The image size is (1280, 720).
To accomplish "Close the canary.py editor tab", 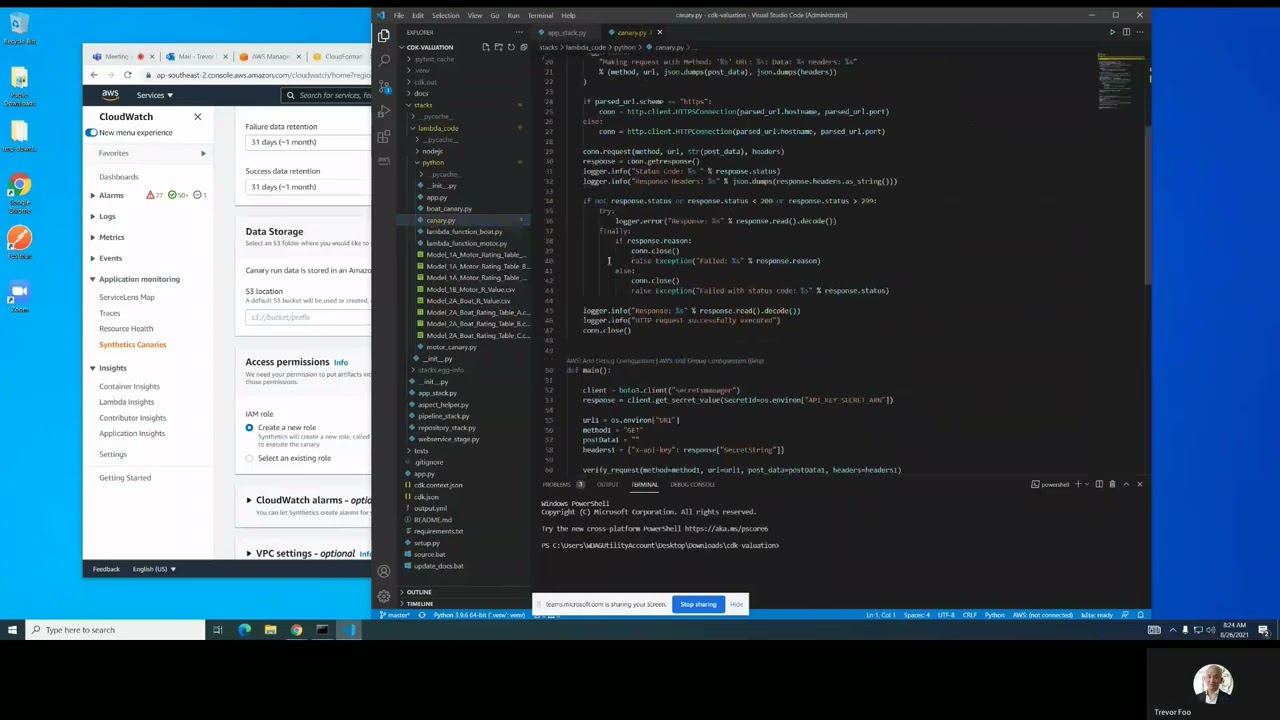I will pos(659,32).
